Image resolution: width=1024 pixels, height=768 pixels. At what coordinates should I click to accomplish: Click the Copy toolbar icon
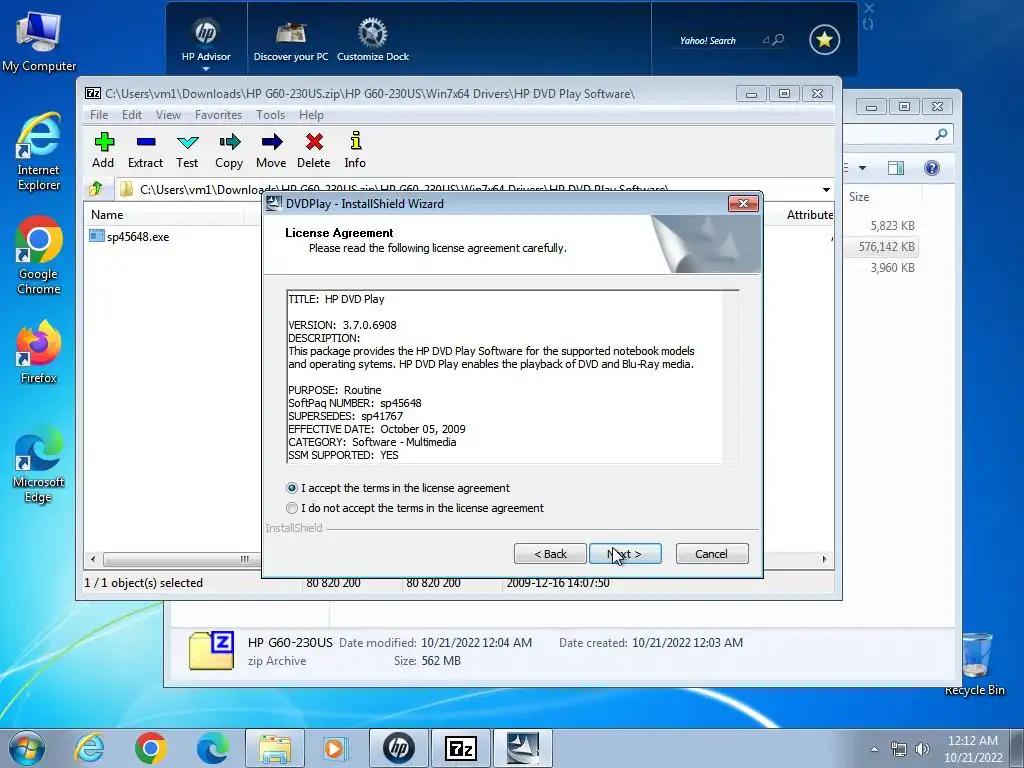(x=229, y=150)
